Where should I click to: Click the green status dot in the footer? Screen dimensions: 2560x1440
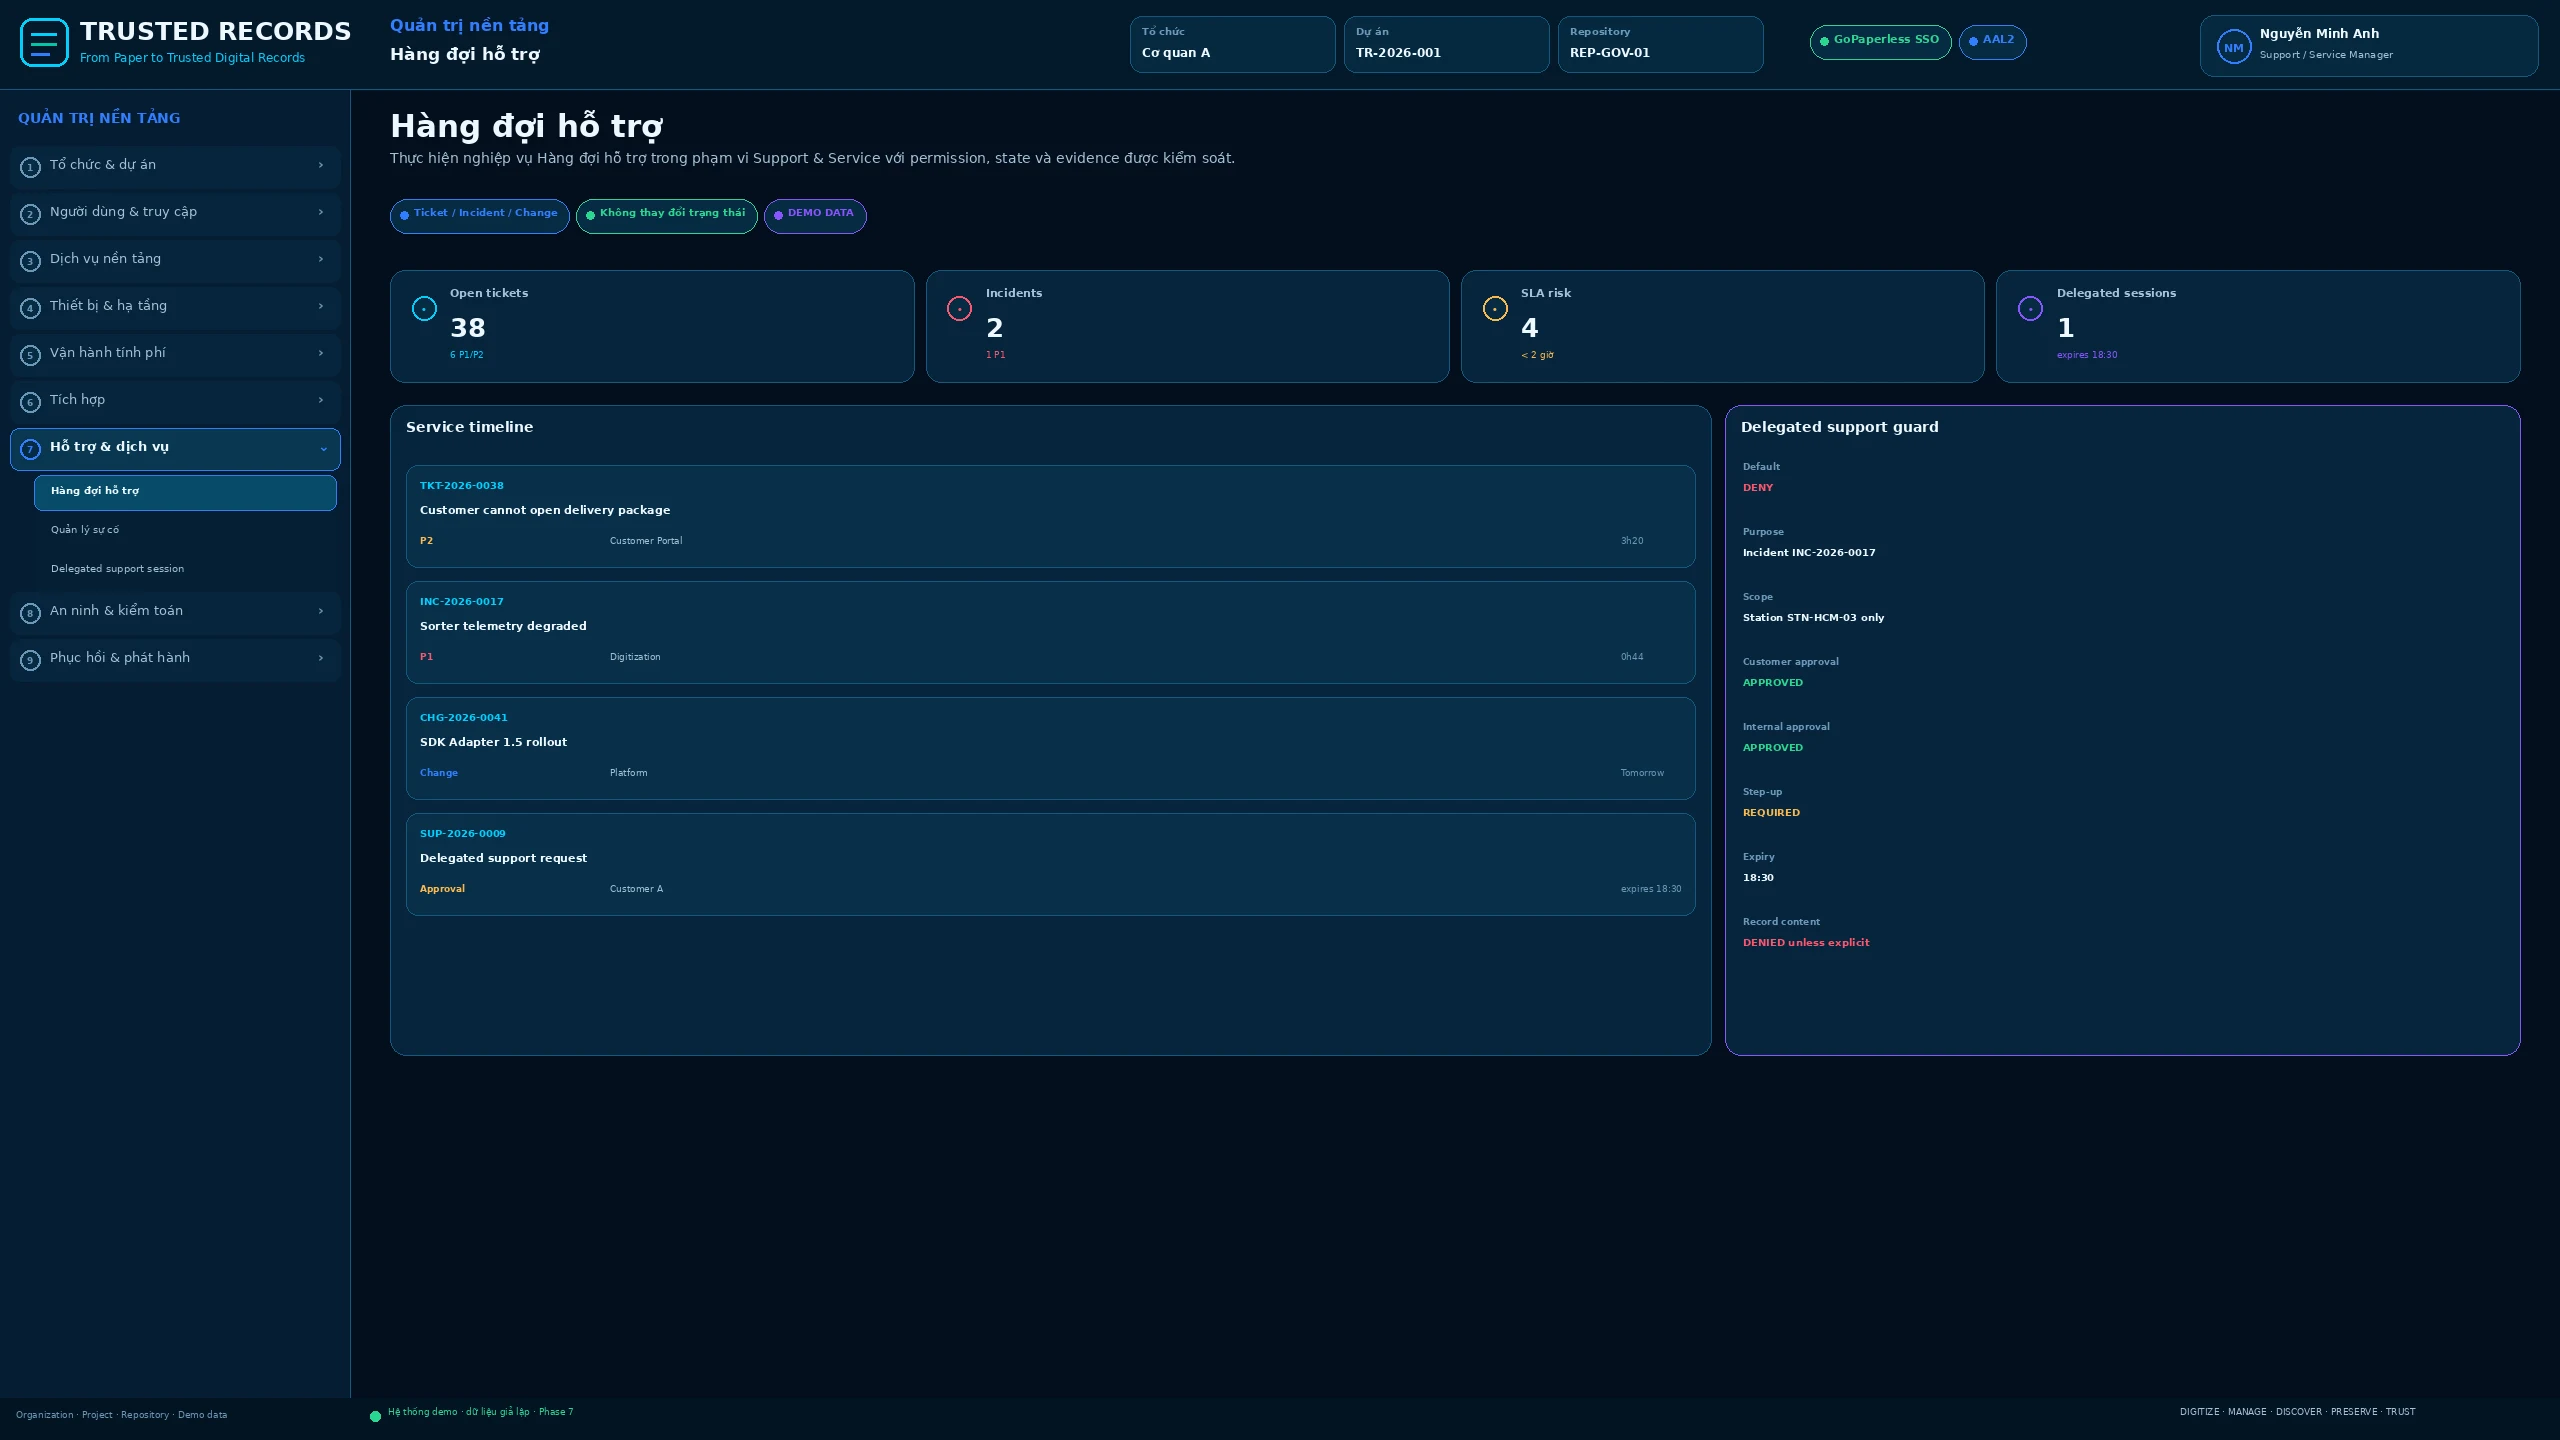pyautogui.click(x=375, y=1416)
